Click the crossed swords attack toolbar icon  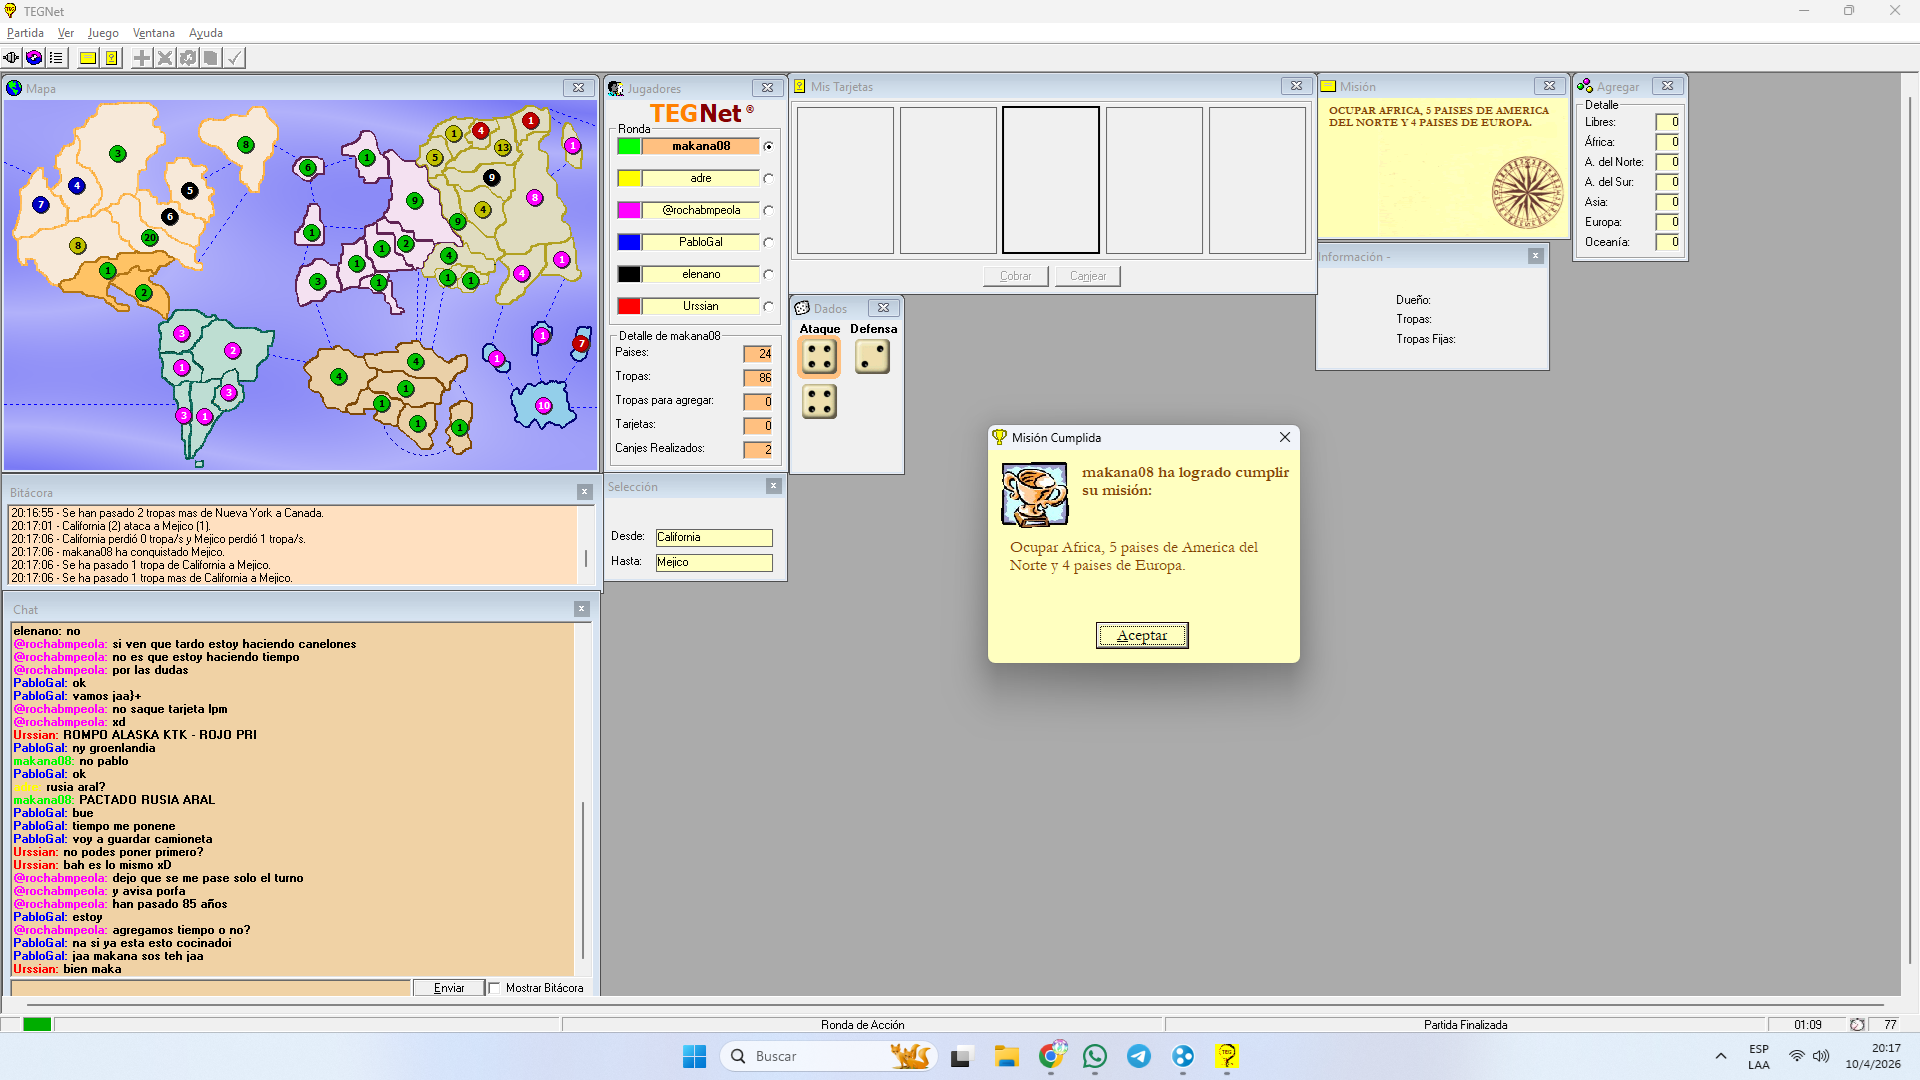[165, 58]
